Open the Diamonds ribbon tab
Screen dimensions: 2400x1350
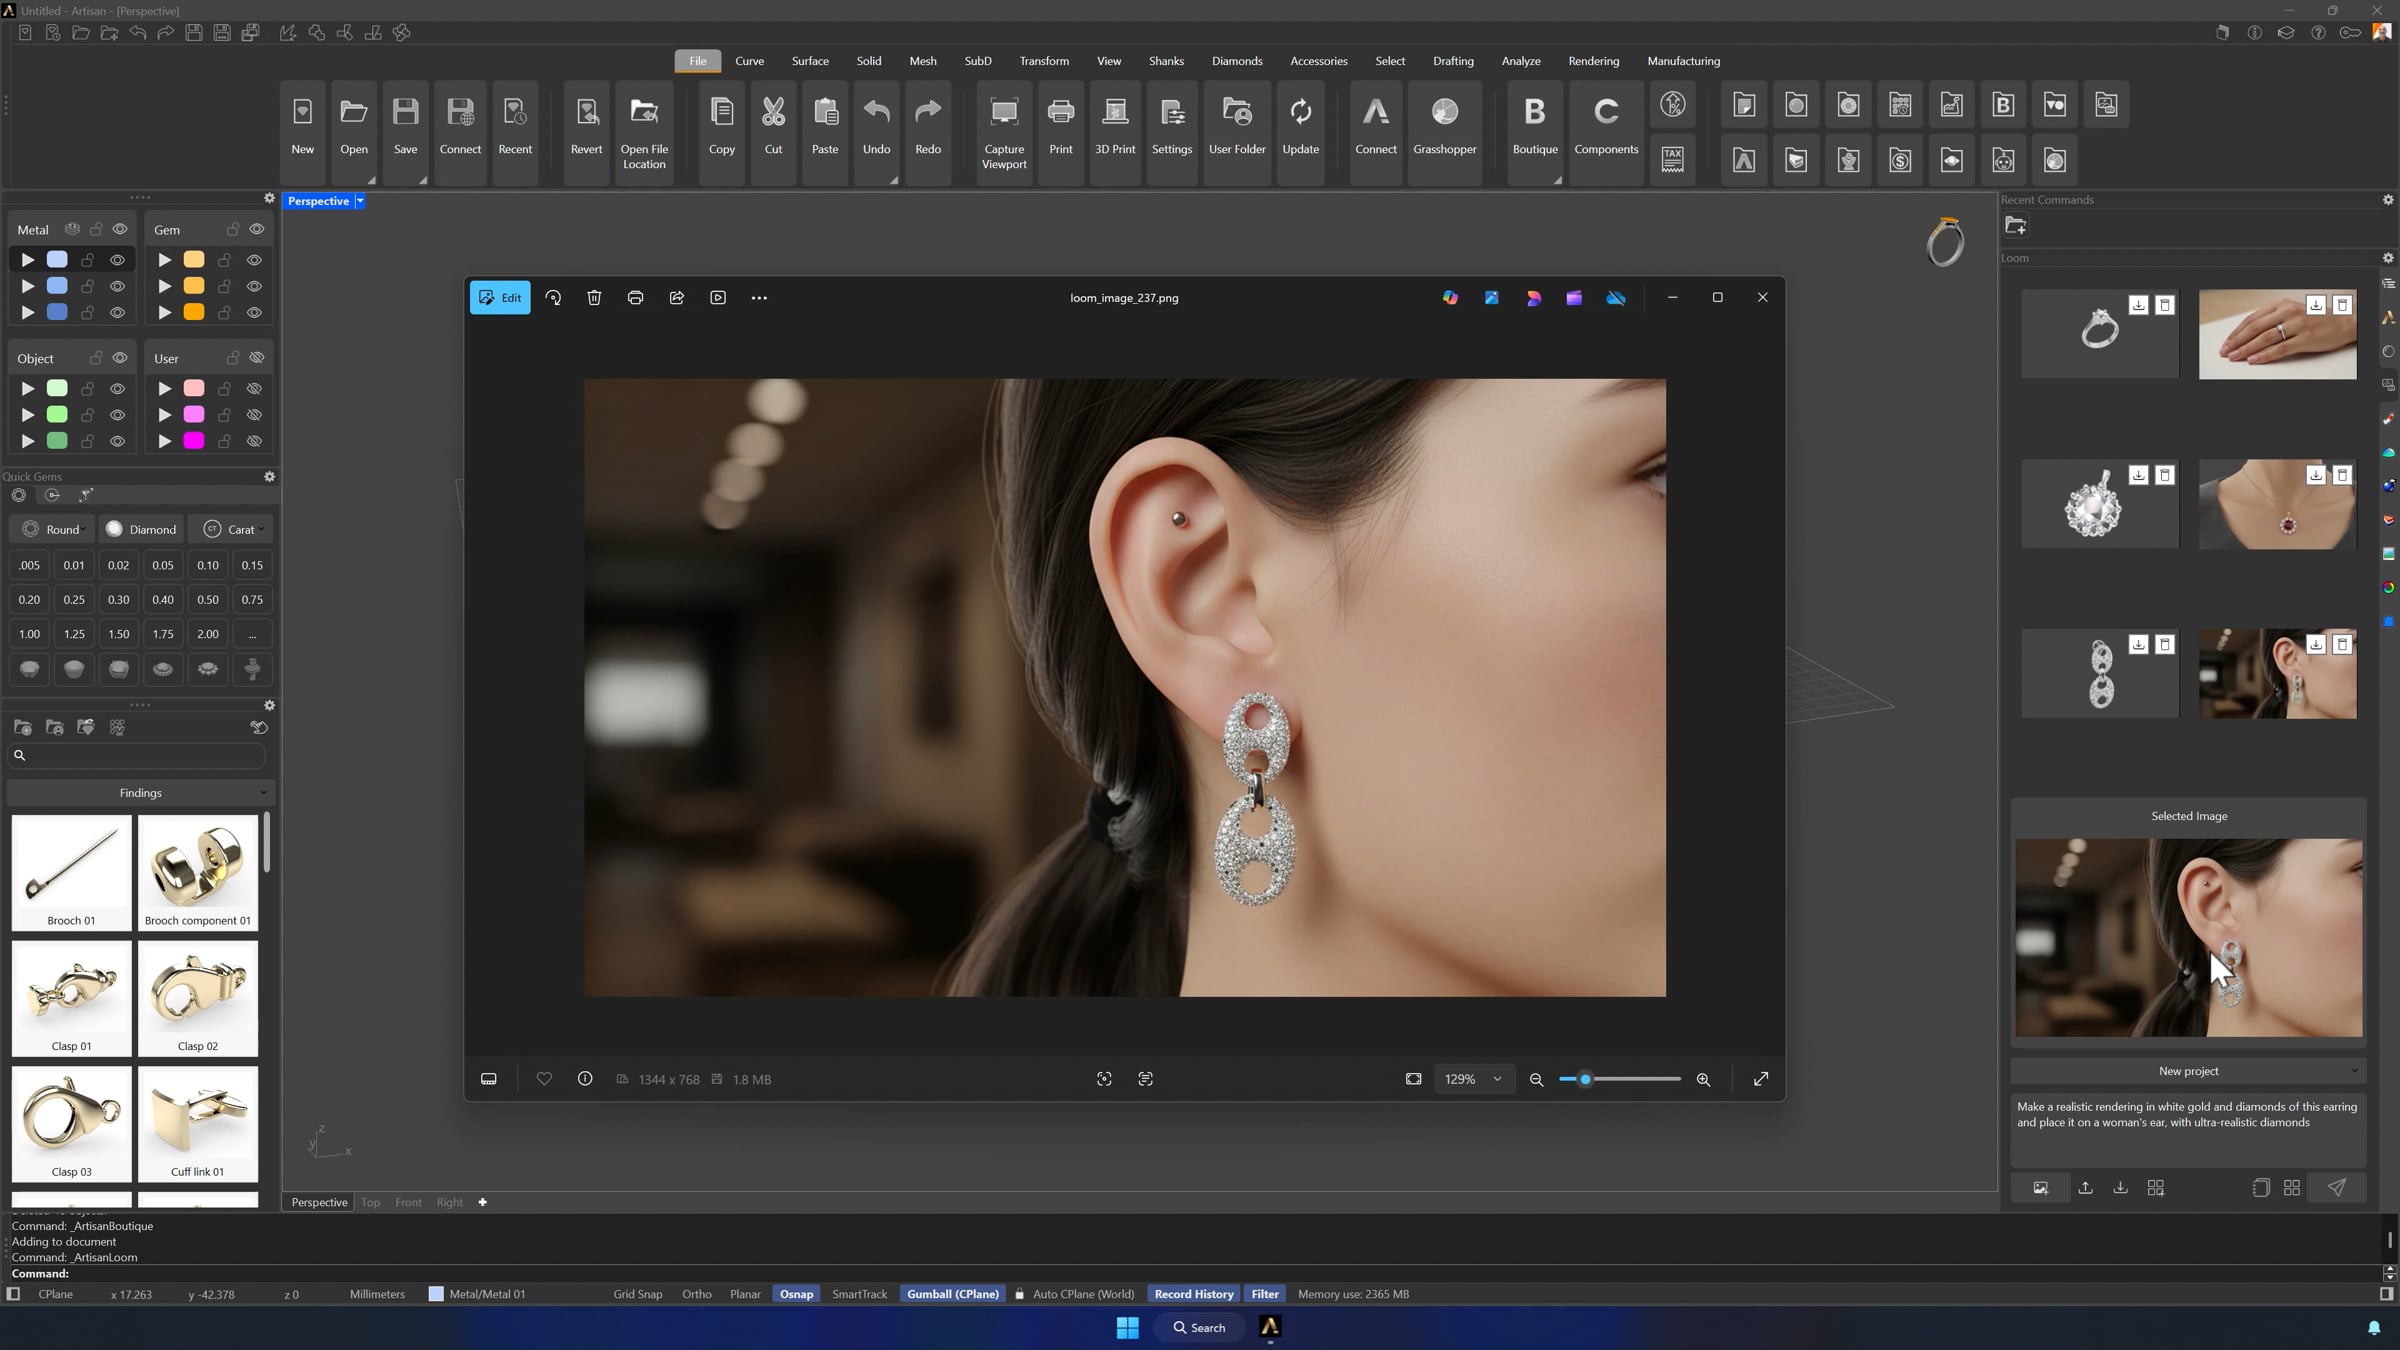[1237, 61]
